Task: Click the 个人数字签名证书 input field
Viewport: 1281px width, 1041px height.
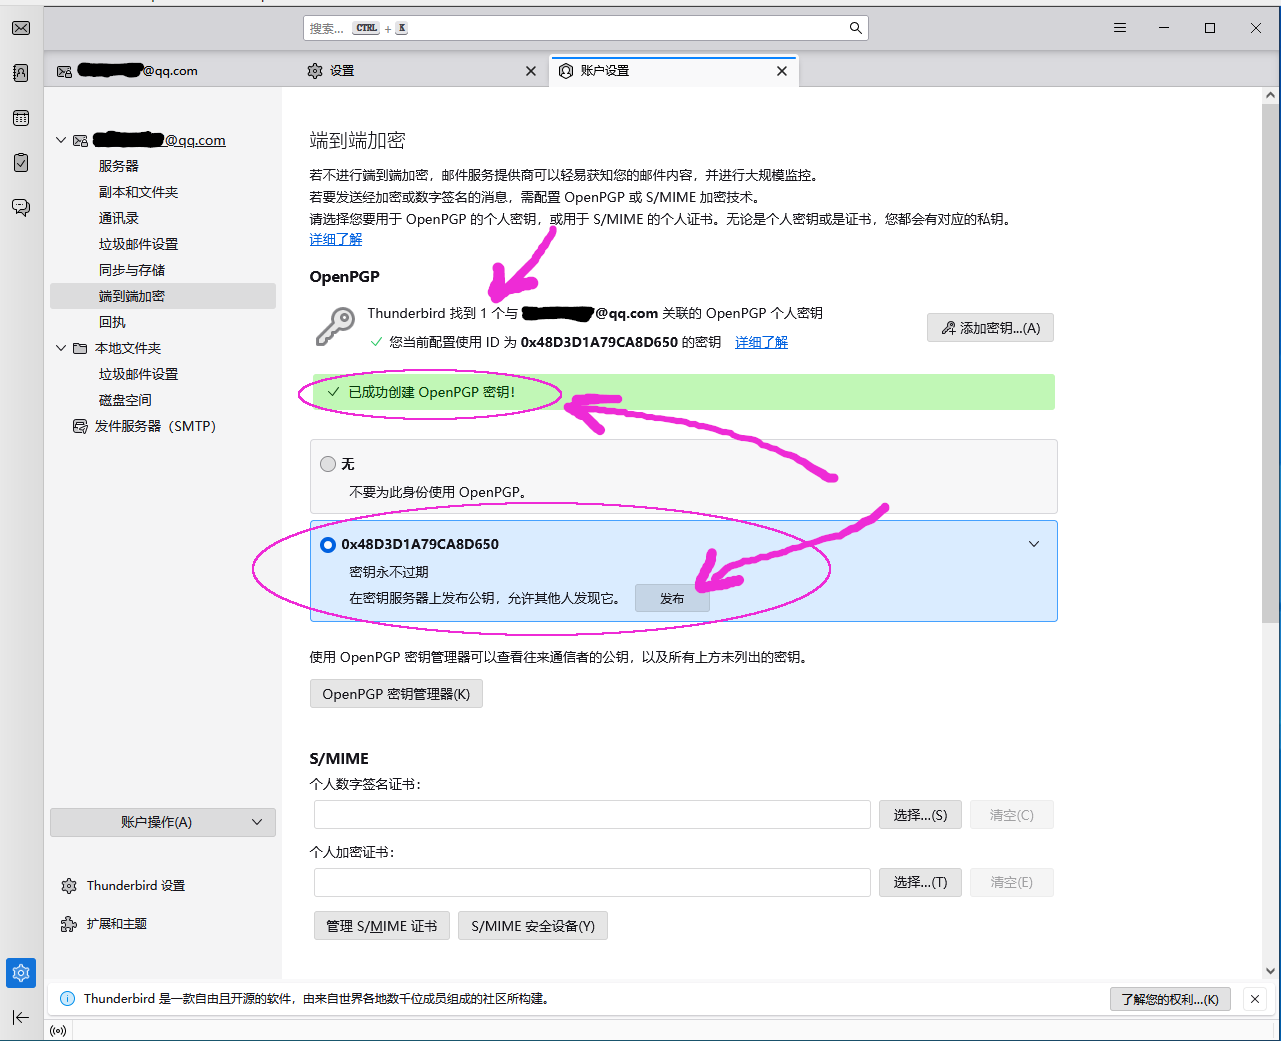Action: point(592,815)
